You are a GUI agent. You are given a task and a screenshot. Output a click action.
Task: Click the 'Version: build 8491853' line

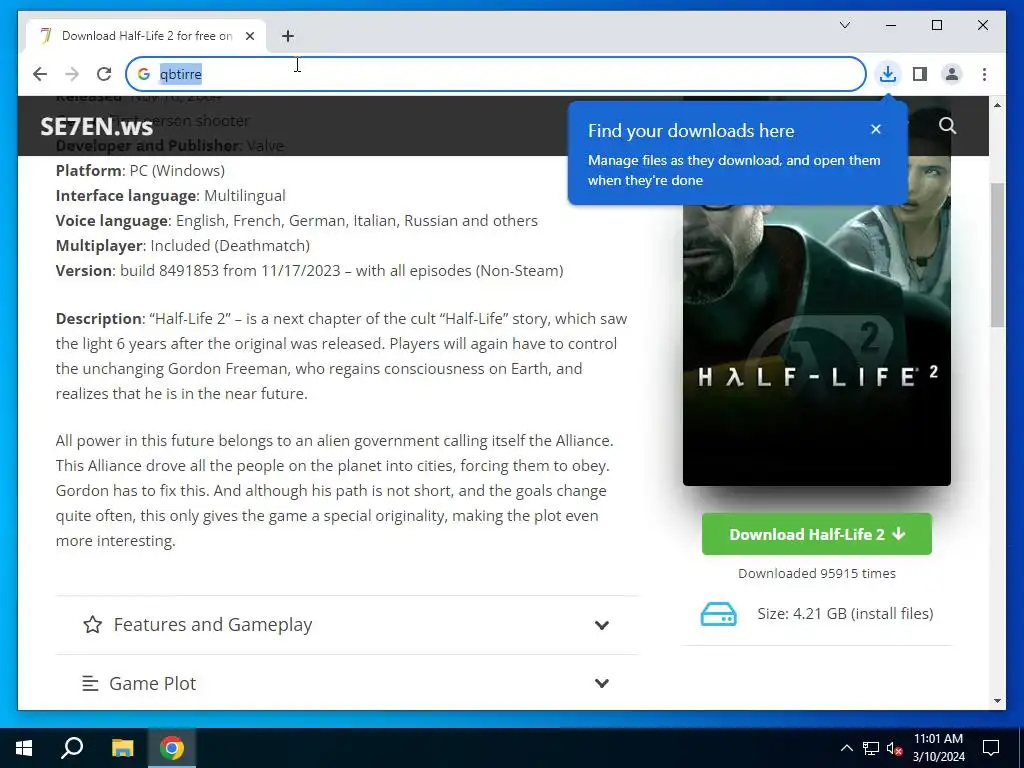[310, 271]
